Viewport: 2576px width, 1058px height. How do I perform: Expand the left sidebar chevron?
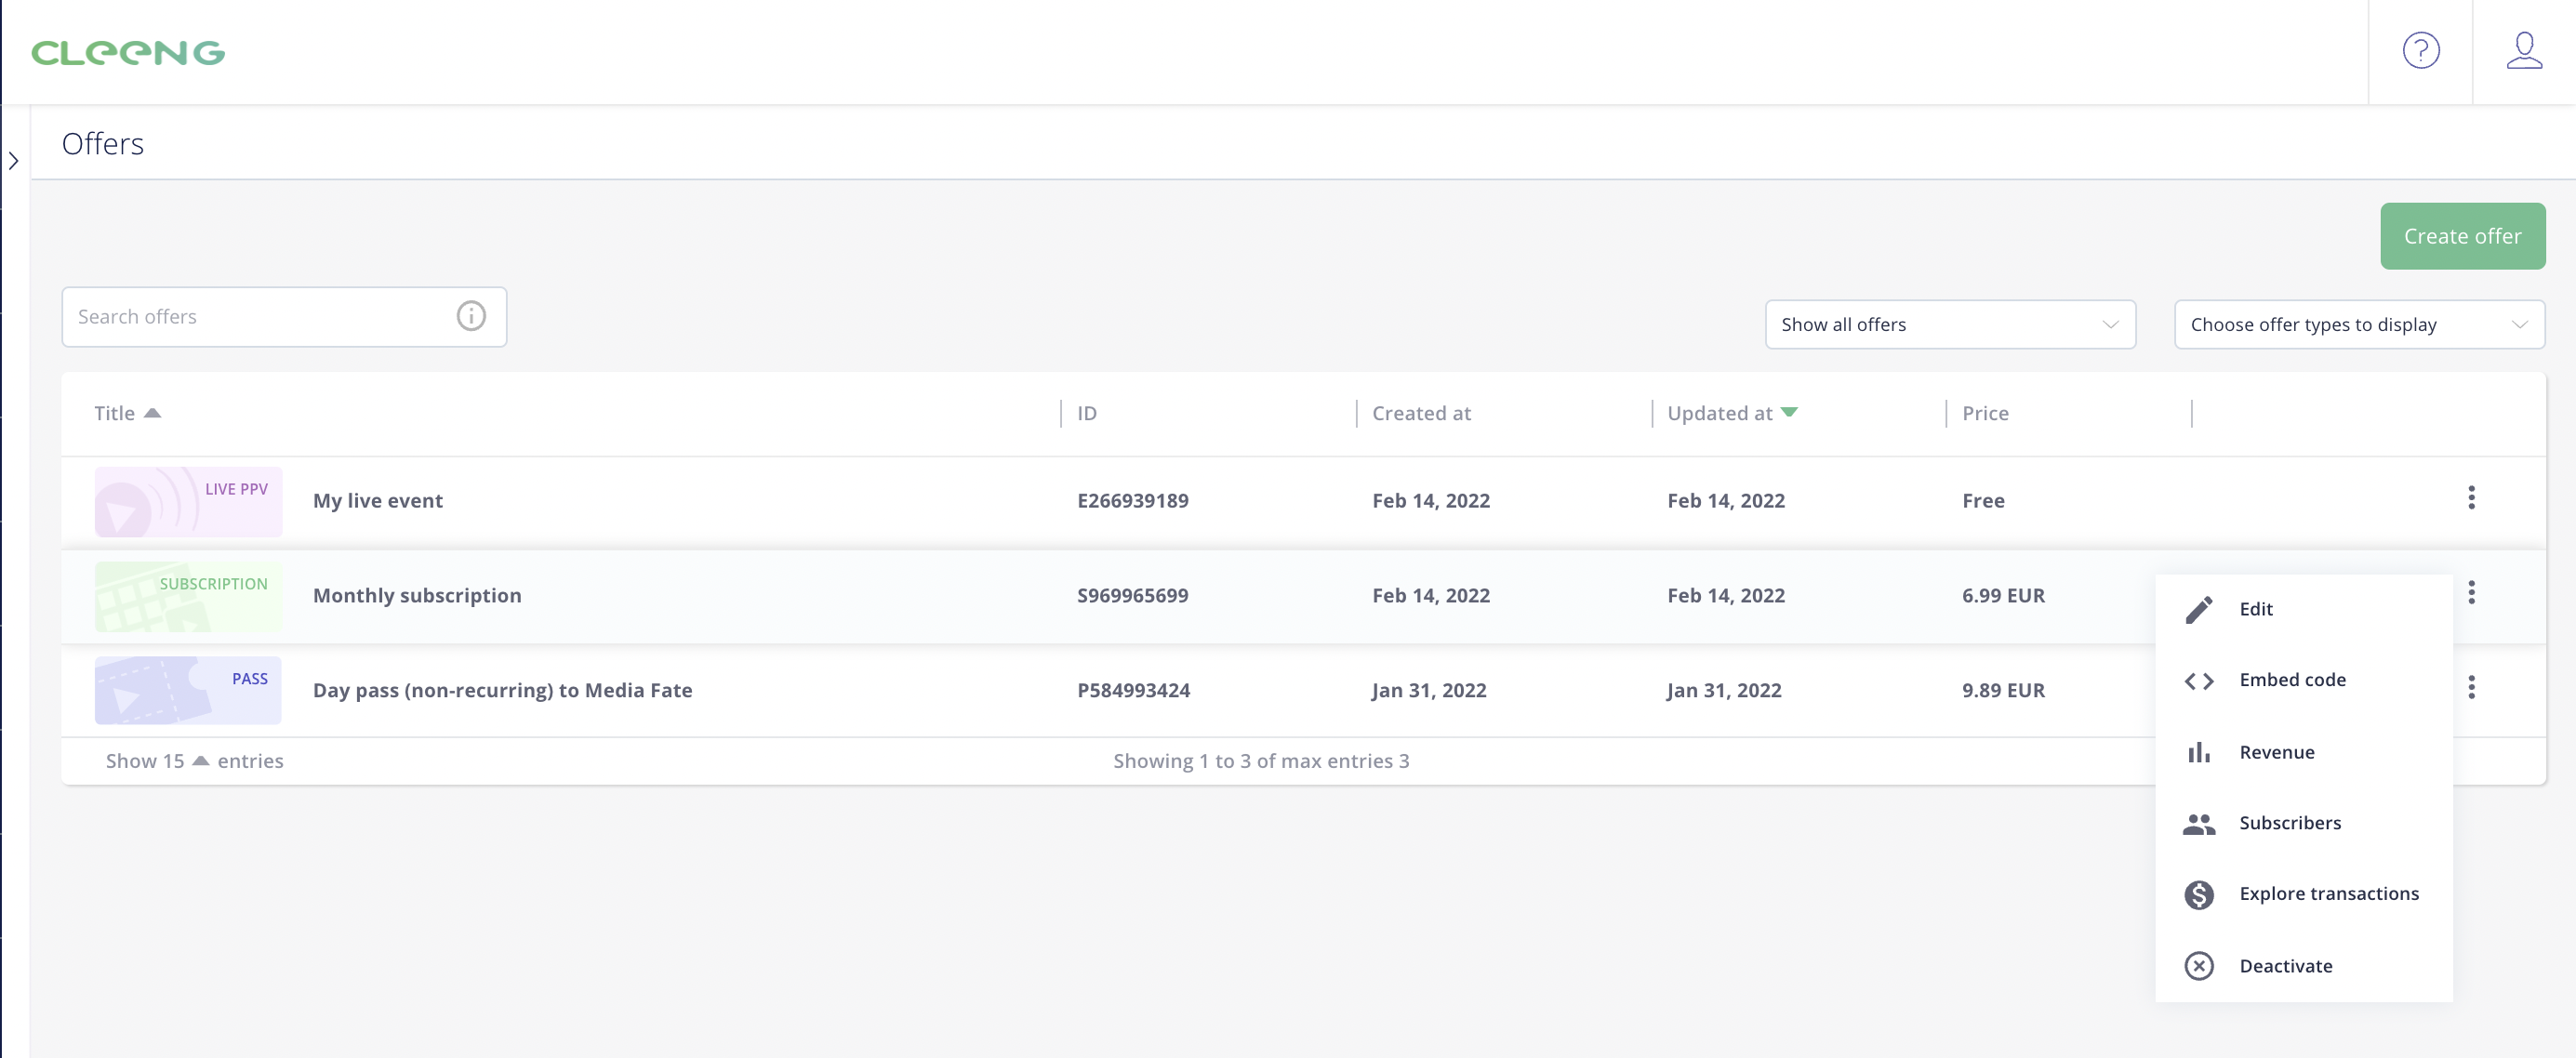point(14,160)
